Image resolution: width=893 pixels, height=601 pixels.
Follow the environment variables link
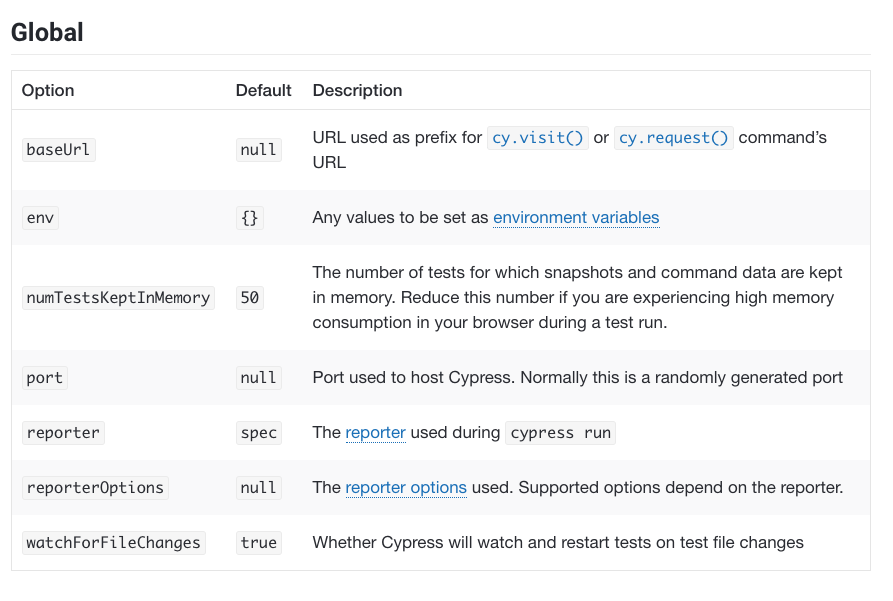[x=576, y=217]
